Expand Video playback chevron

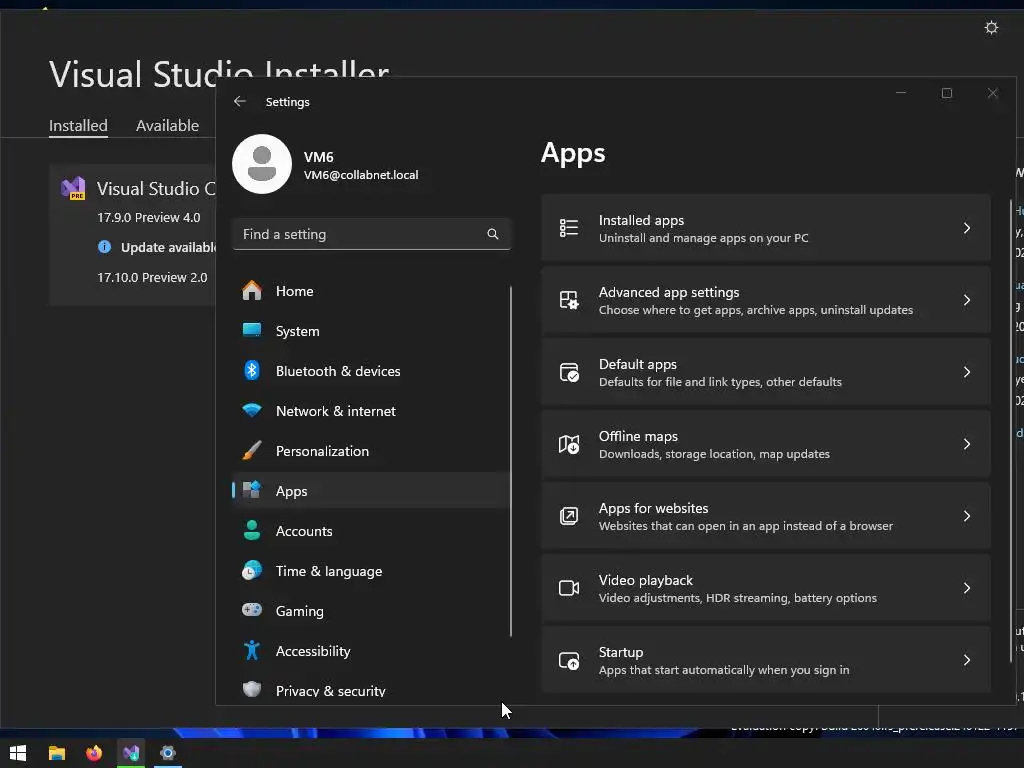click(x=967, y=588)
